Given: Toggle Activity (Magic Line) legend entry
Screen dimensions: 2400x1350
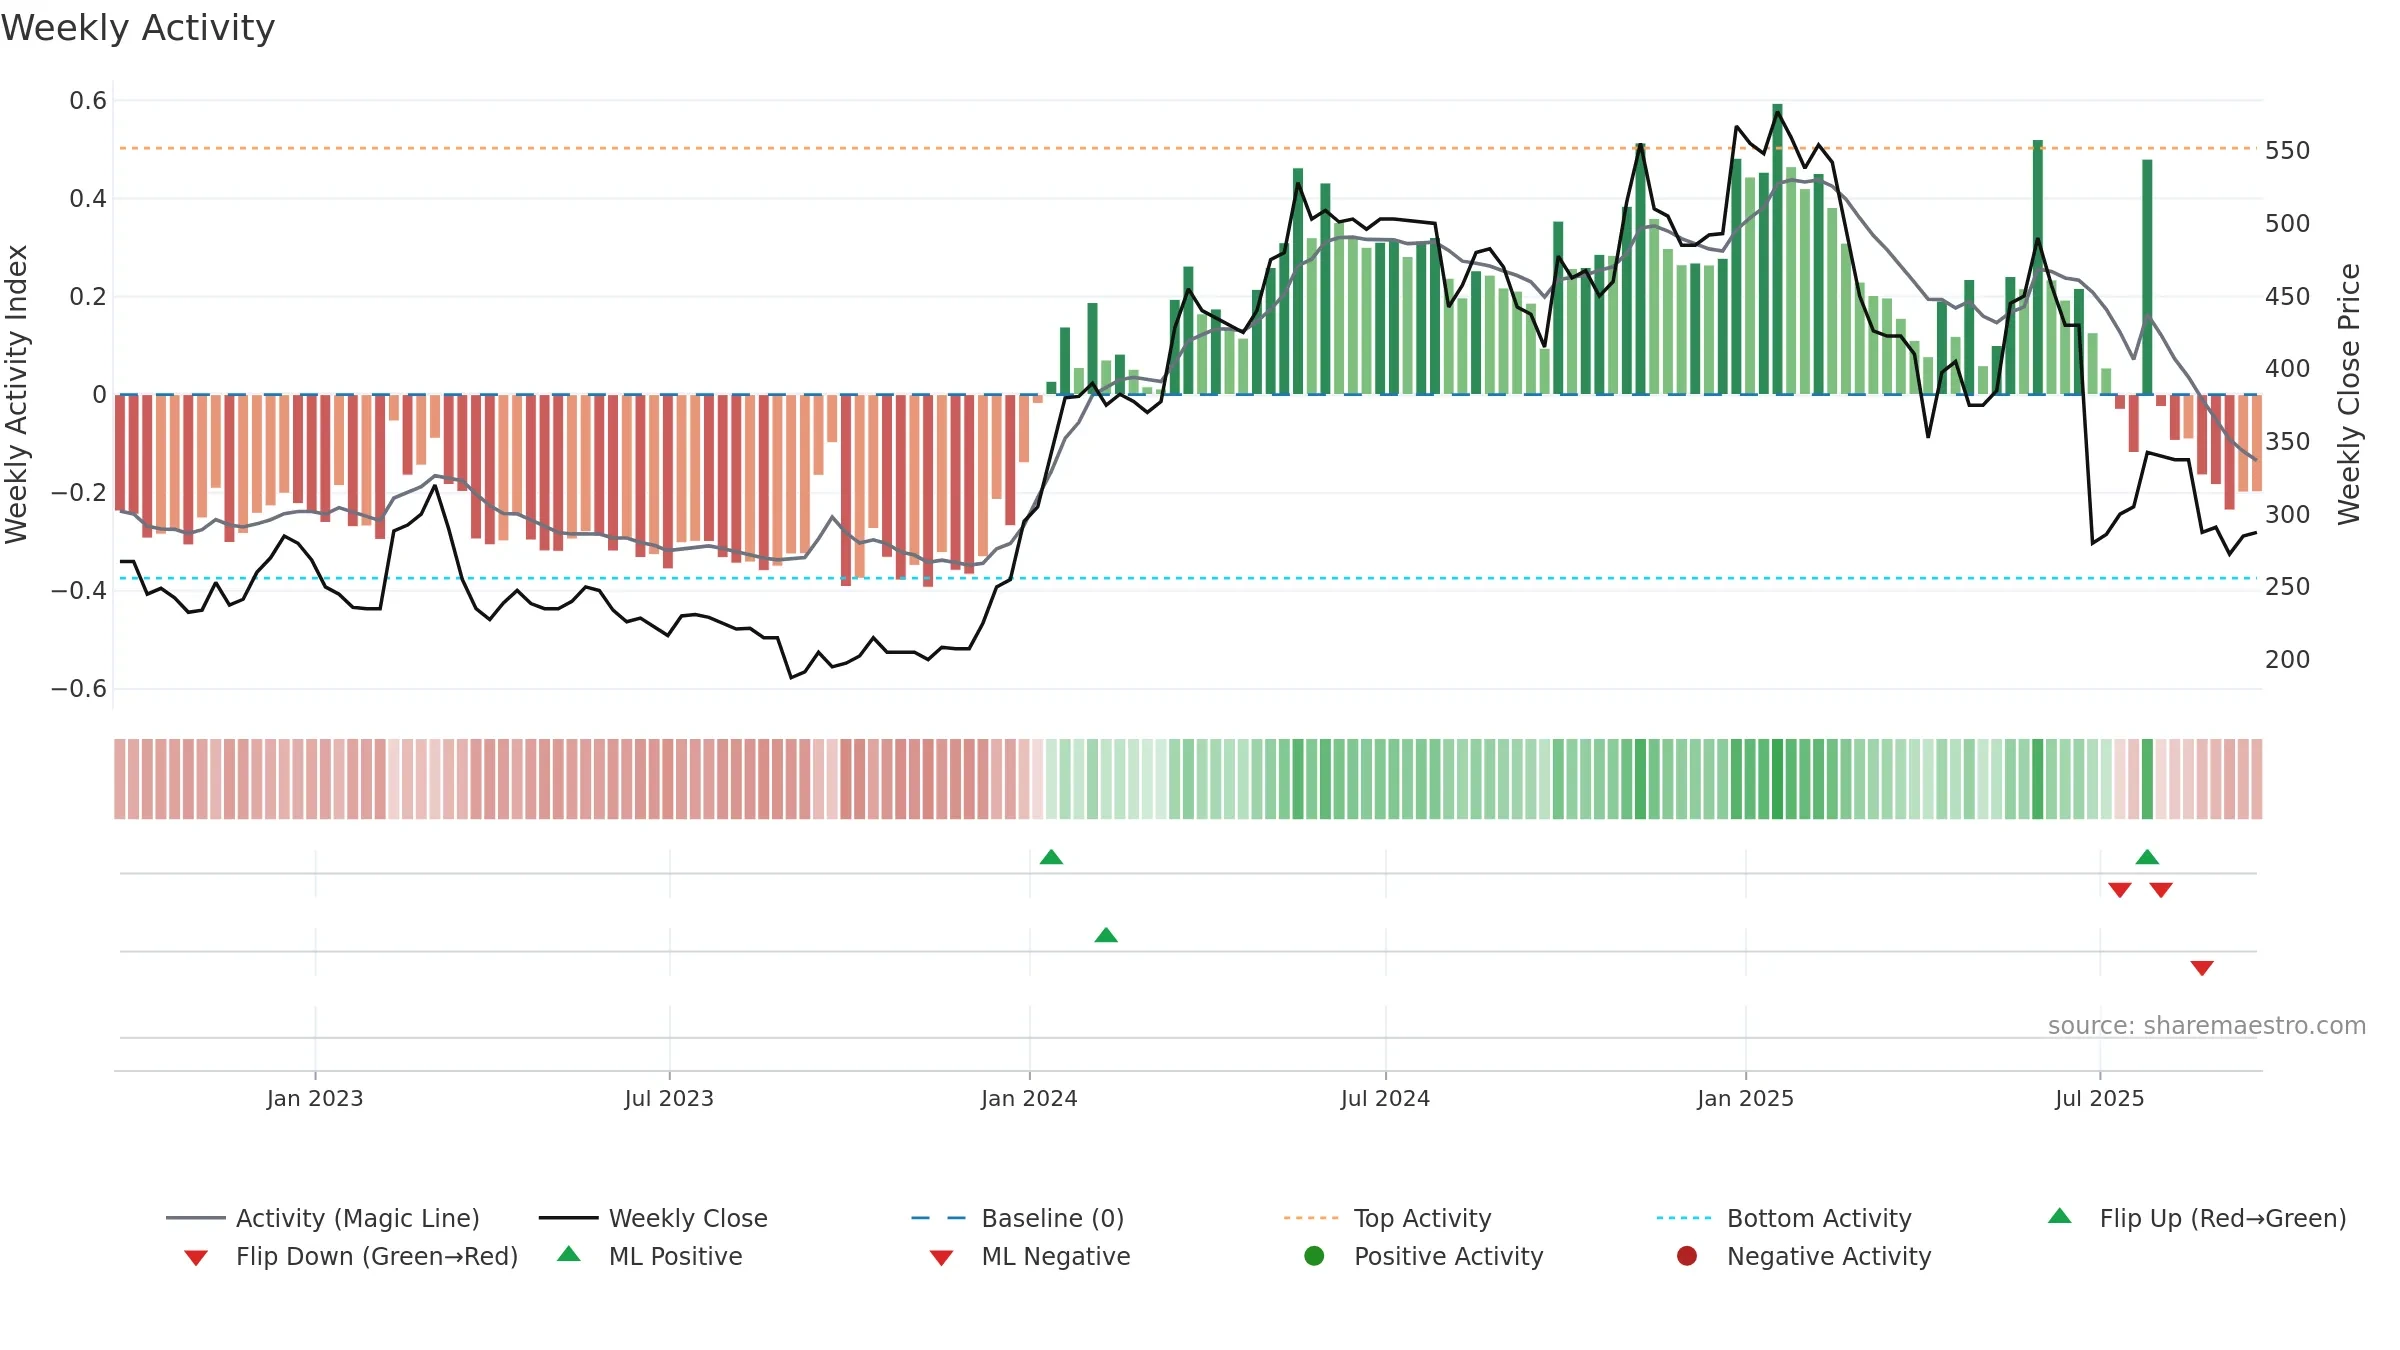Looking at the screenshot, I should (x=323, y=1218).
